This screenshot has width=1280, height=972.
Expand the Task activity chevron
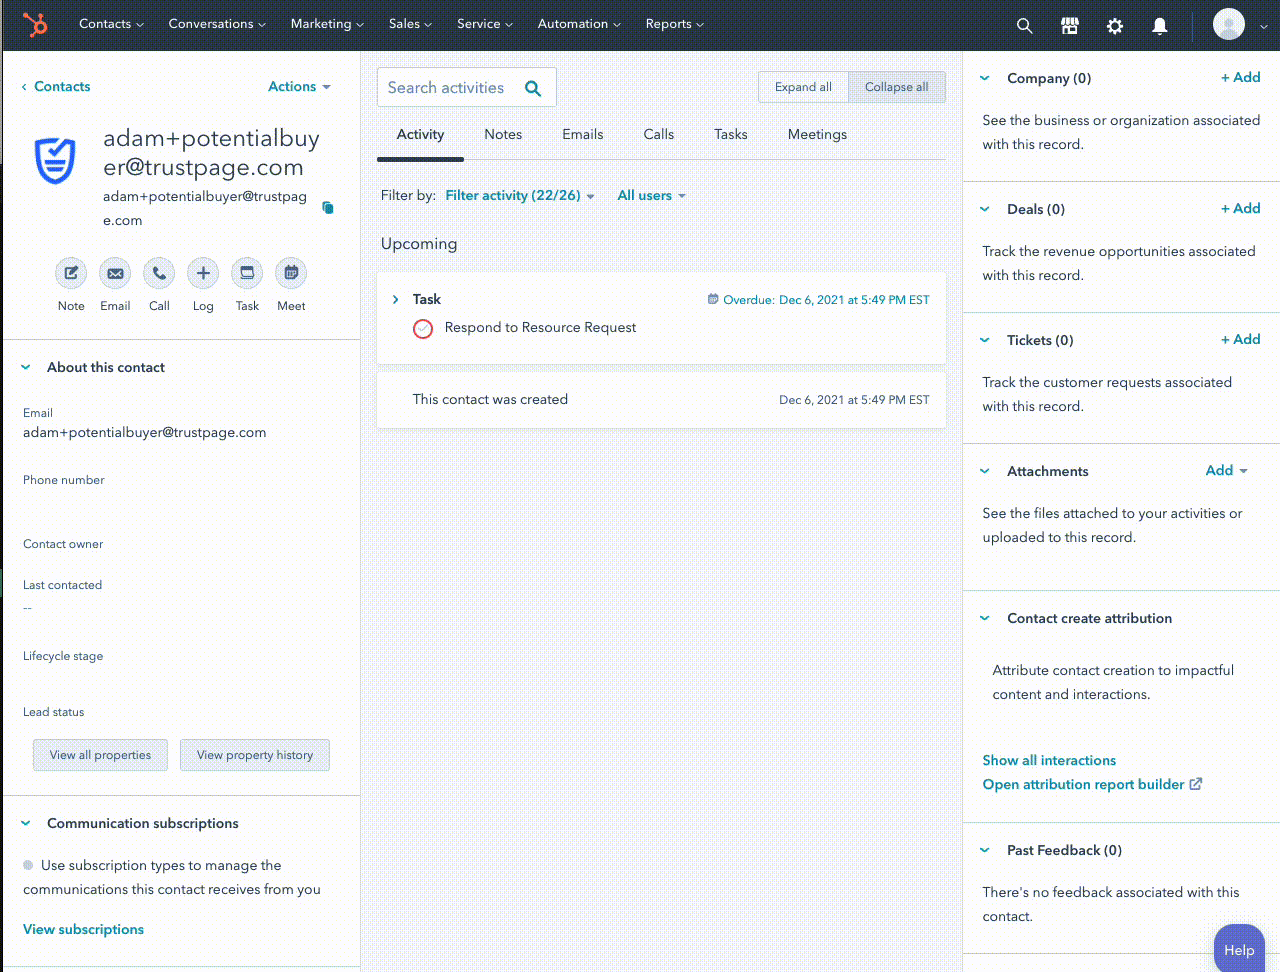(x=396, y=299)
